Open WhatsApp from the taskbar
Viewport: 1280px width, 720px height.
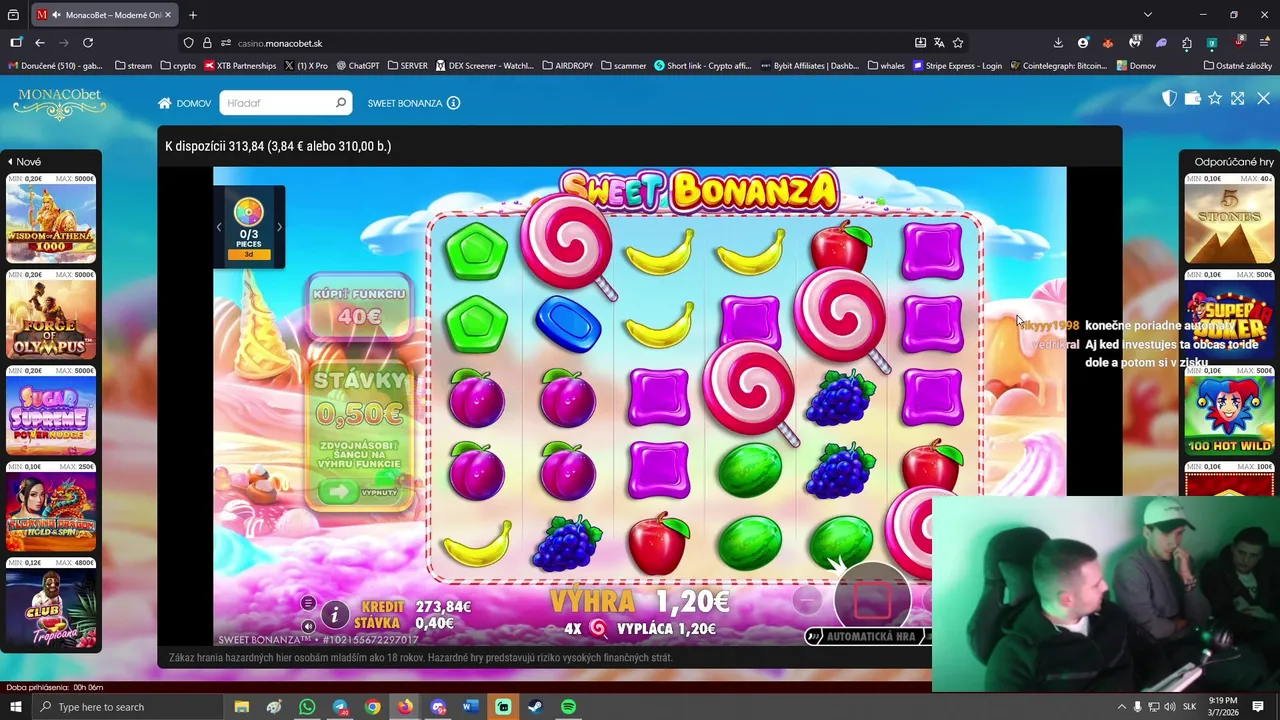(x=307, y=707)
